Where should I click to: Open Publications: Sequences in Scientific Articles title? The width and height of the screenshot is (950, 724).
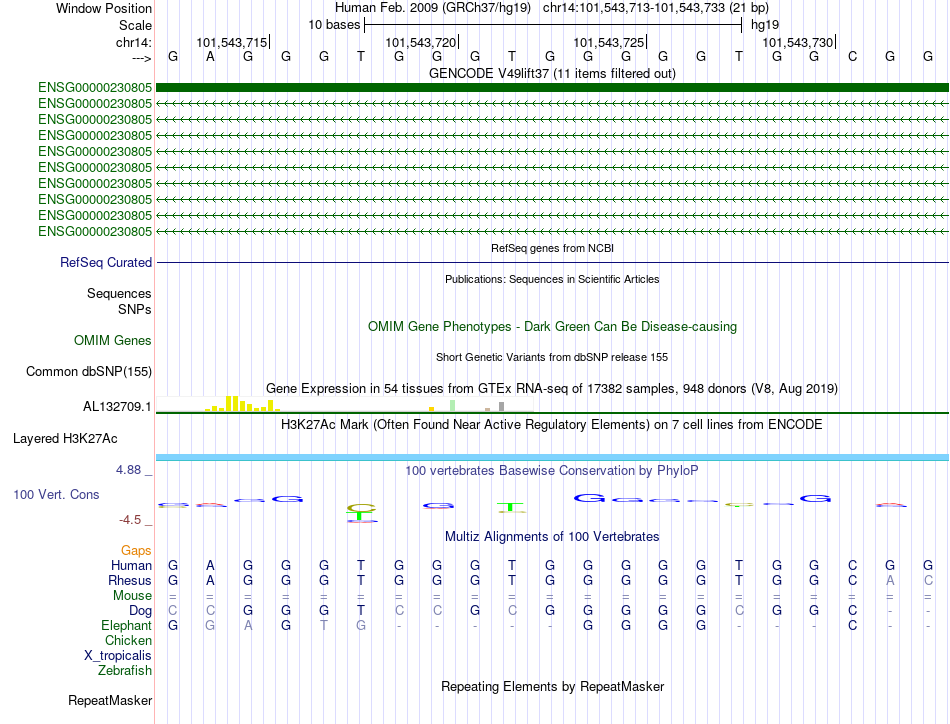tap(552, 279)
